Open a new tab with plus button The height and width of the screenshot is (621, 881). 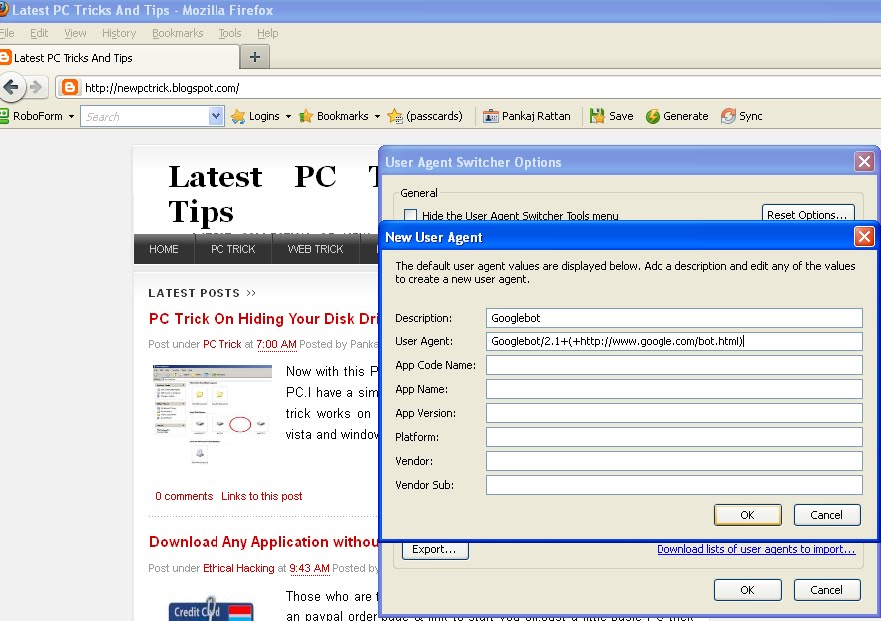[x=255, y=57]
